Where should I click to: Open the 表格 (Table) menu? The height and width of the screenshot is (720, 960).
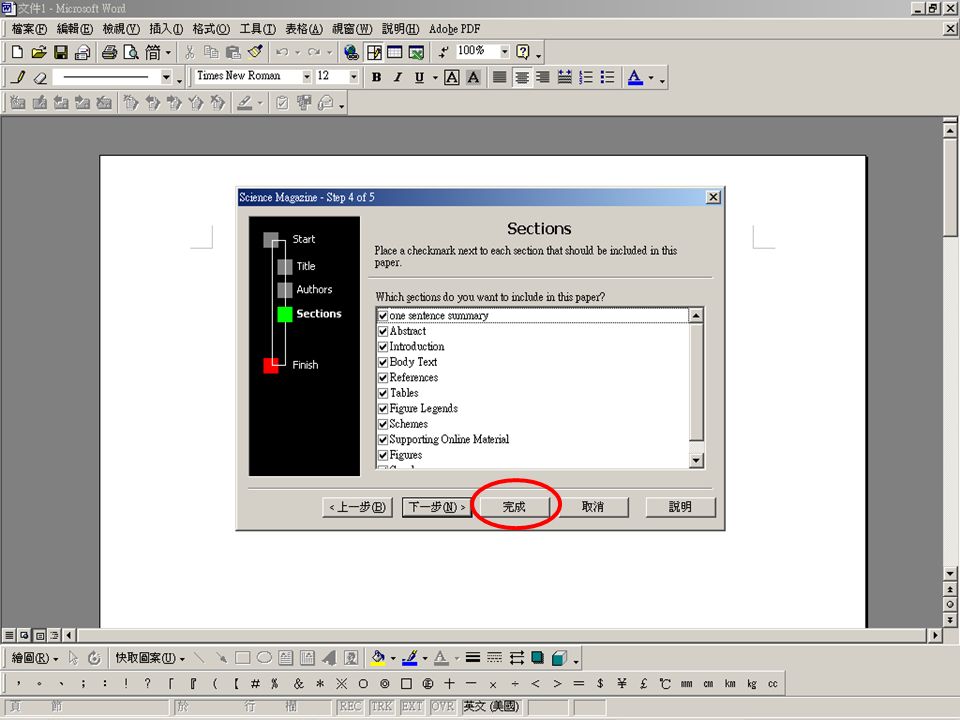click(x=304, y=29)
